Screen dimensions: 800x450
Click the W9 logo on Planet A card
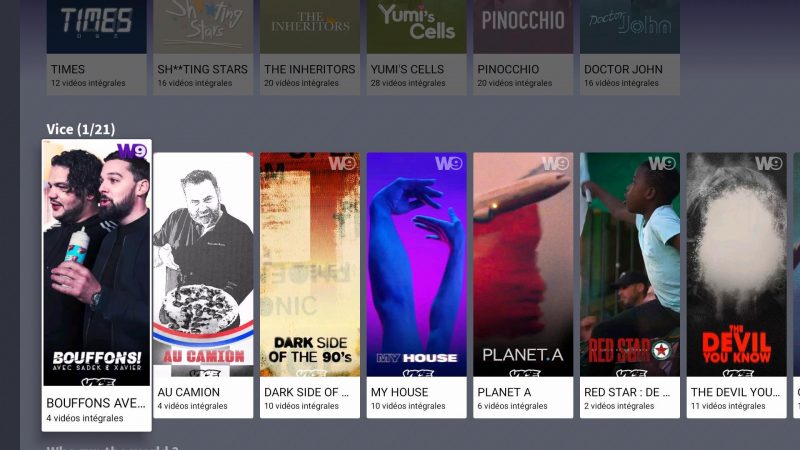pyautogui.click(x=555, y=163)
